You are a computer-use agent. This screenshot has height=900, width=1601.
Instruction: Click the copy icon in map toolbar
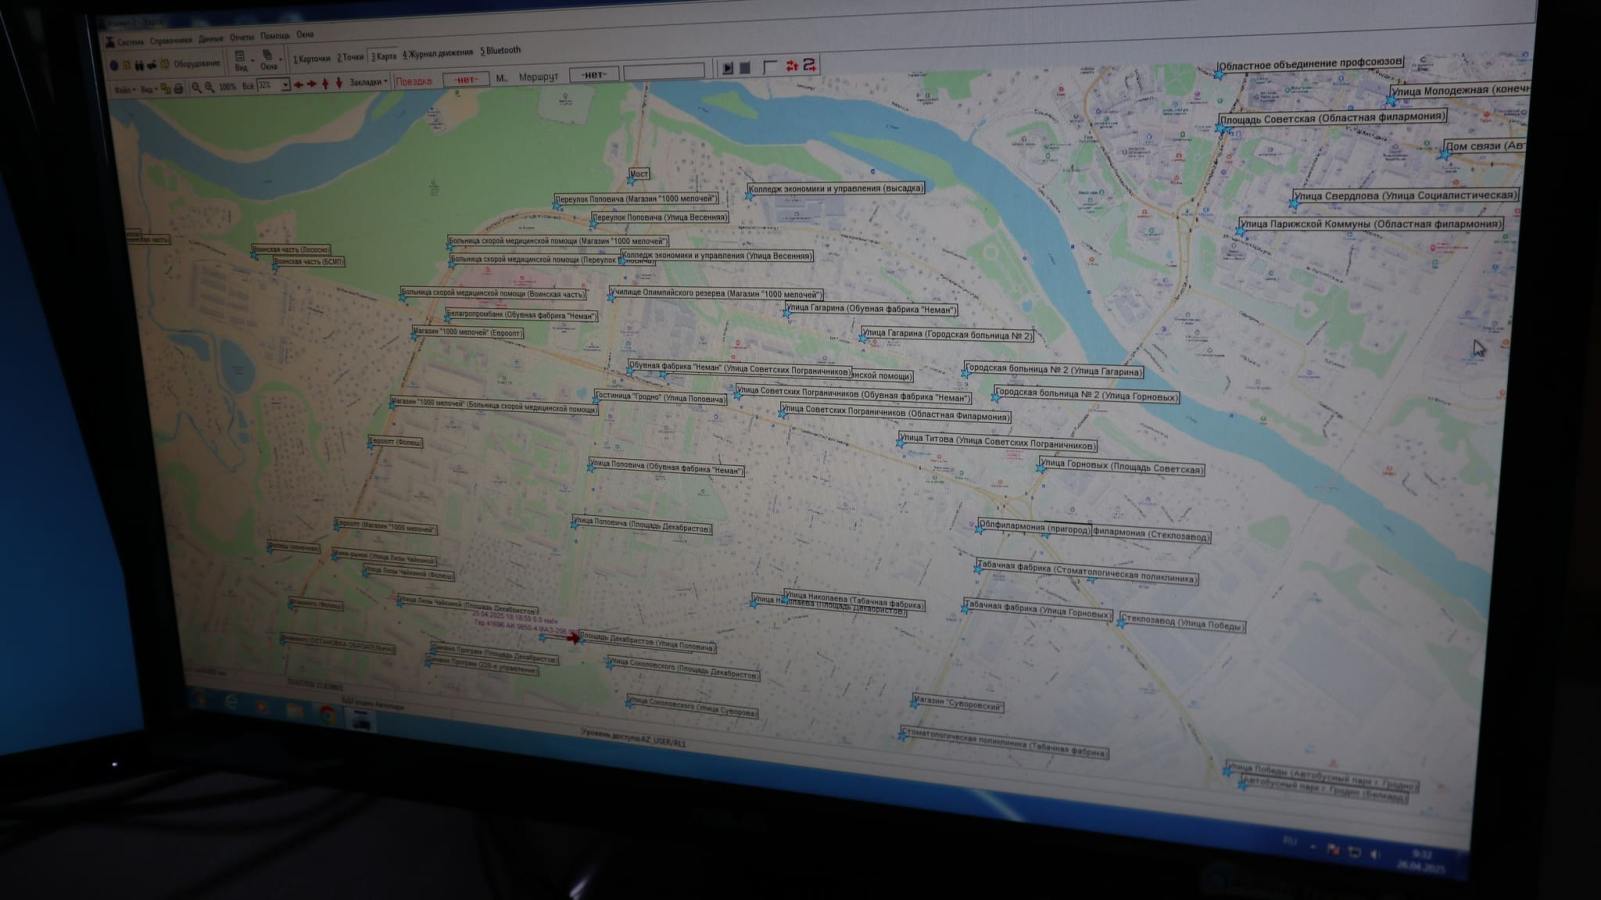coord(165,88)
